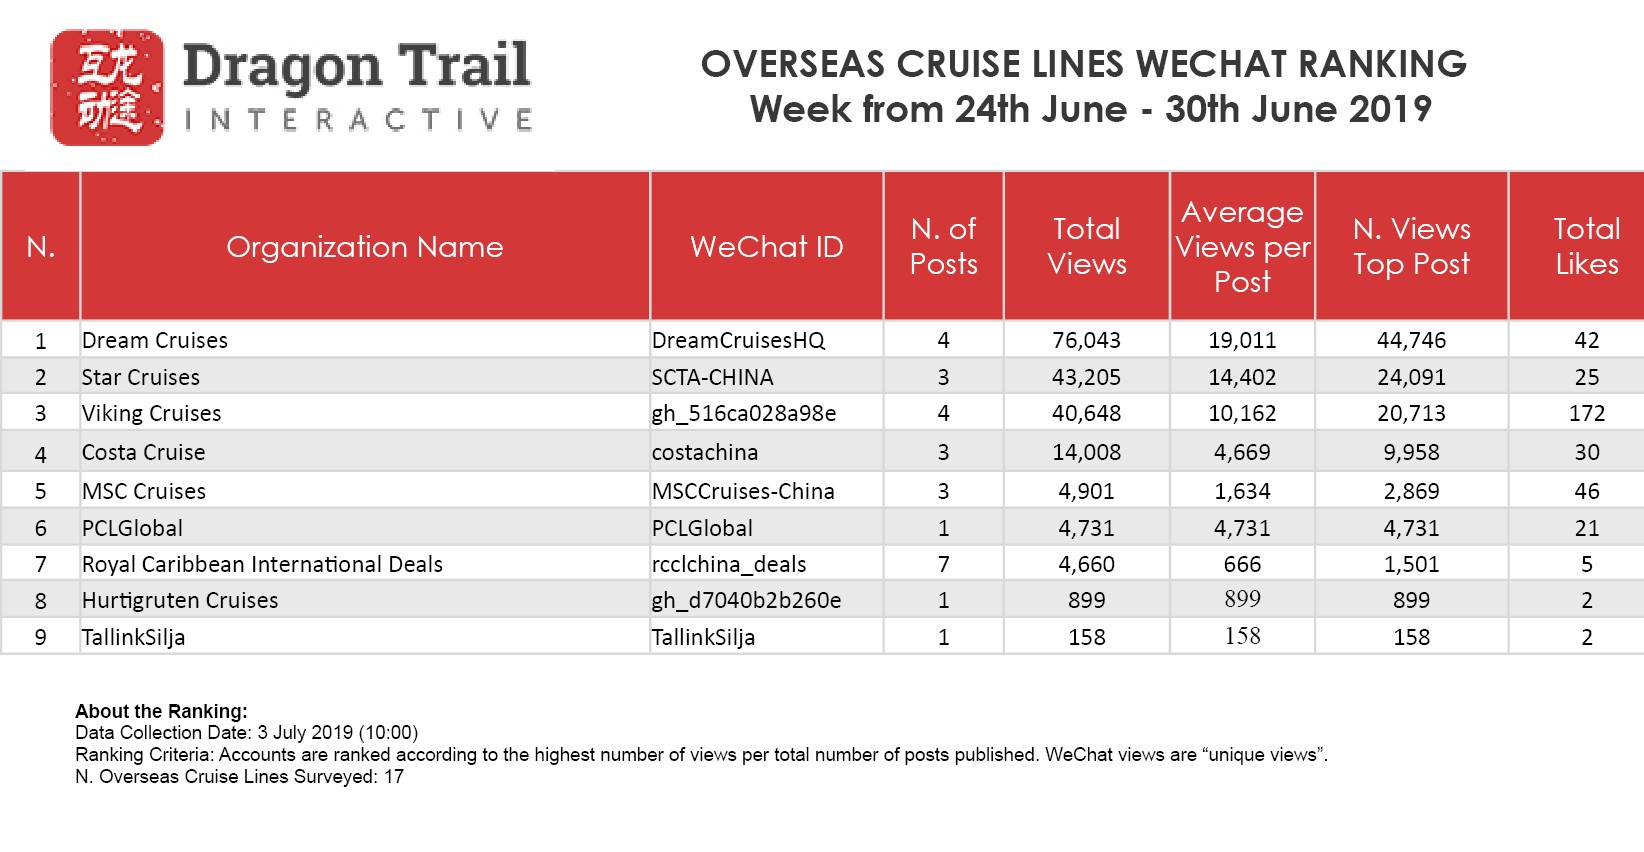The height and width of the screenshot is (852, 1644).
Task: Click the N. Views Top Post header
Action: click(1411, 247)
